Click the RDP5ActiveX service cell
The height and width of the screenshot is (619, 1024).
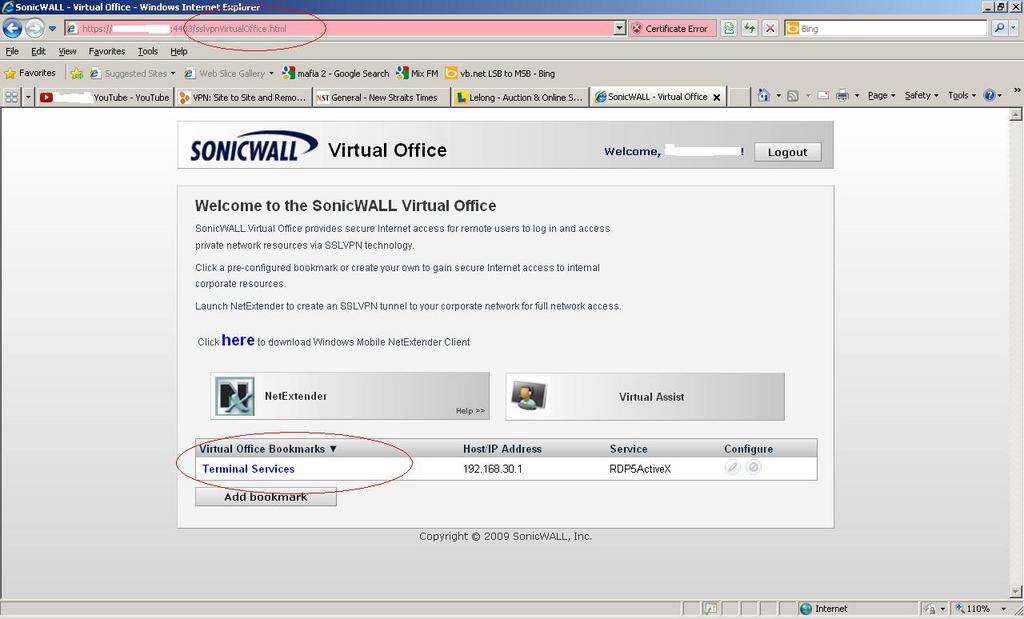coord(640,469)
